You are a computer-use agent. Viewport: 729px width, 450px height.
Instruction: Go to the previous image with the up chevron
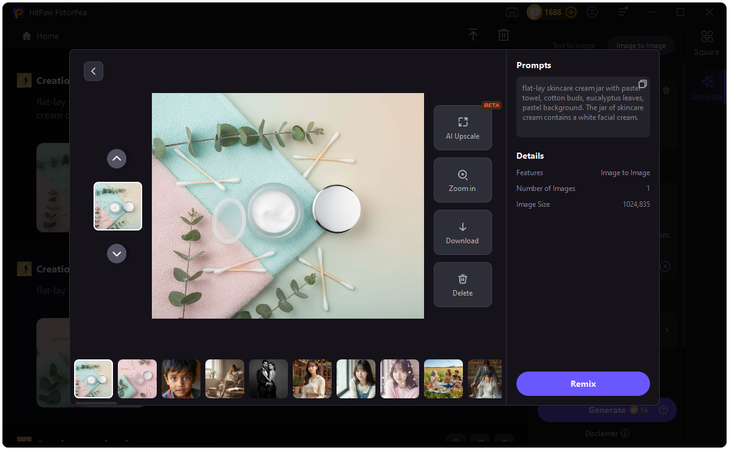coord(117,159)
